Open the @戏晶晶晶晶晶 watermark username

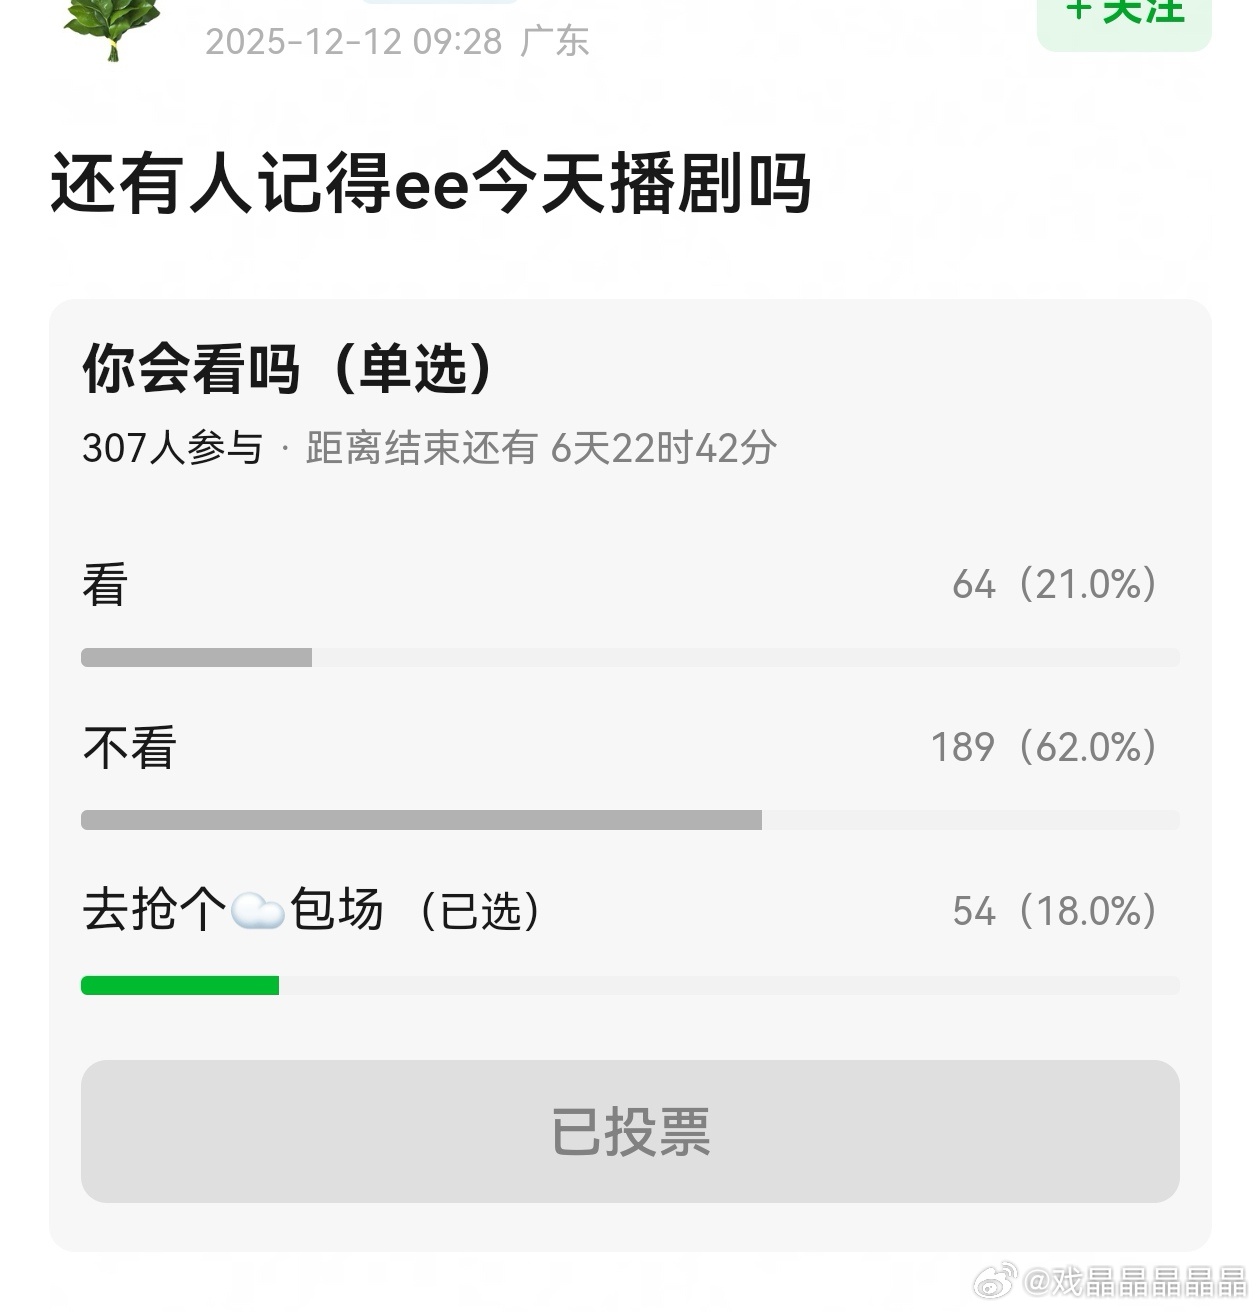click(1135, 1282)
